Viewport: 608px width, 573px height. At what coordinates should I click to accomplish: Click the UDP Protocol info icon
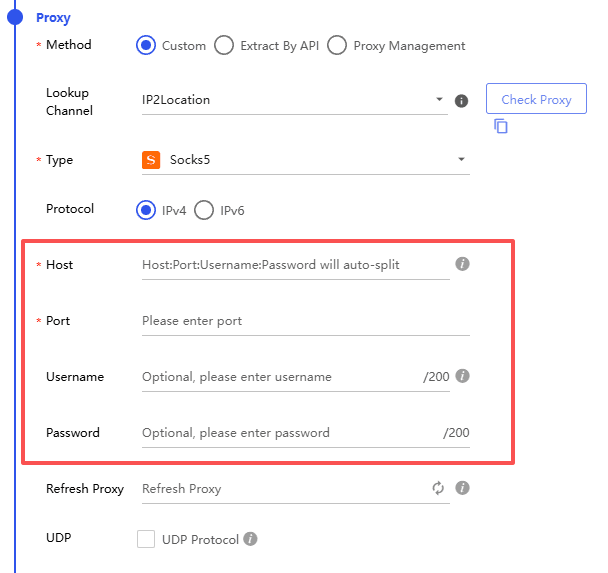tap(251, 540)
